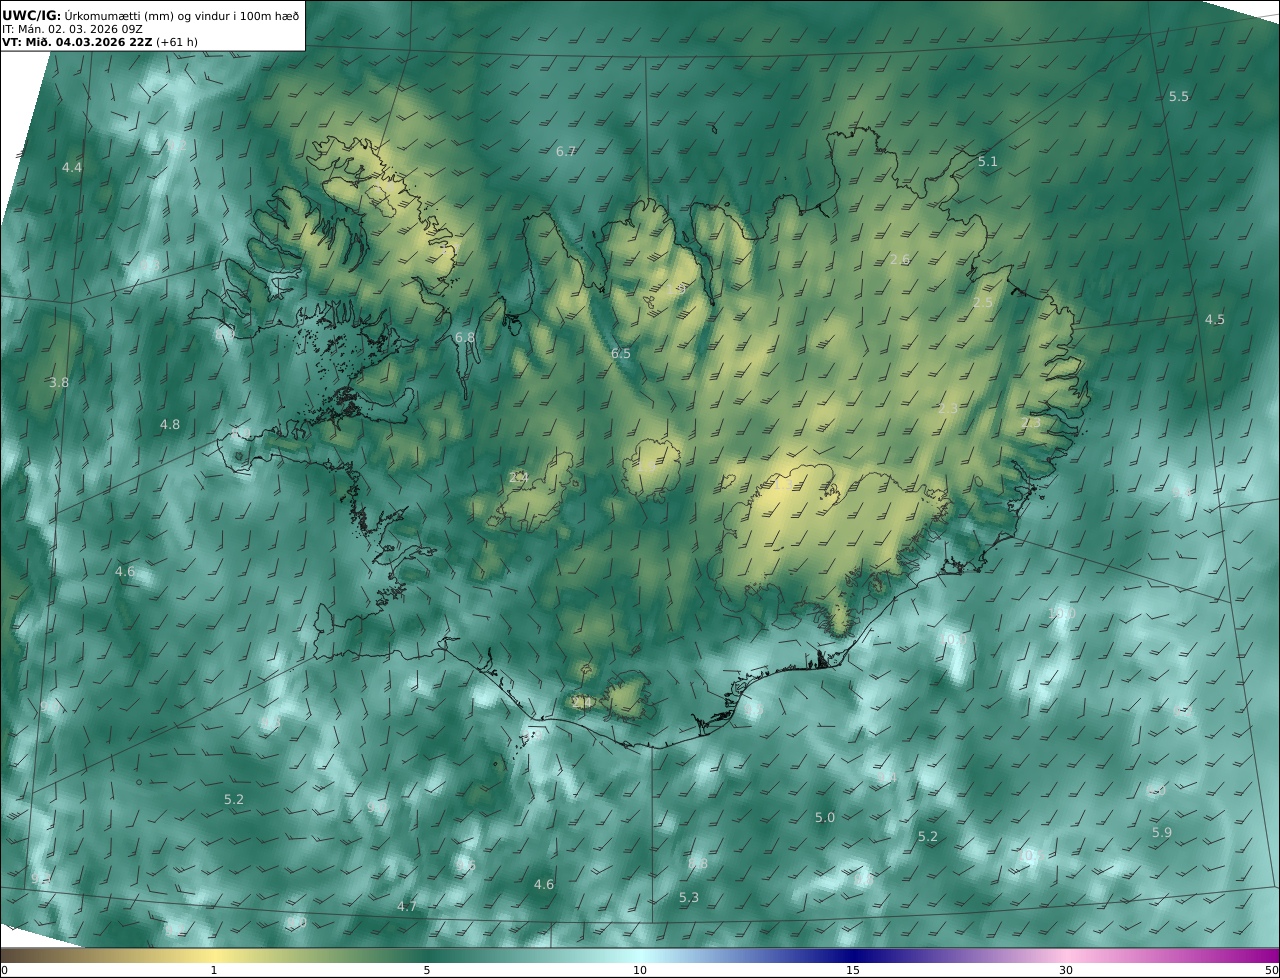Click the 15 tick label on the color scale
1280x978 pixels.
point(853,970)
